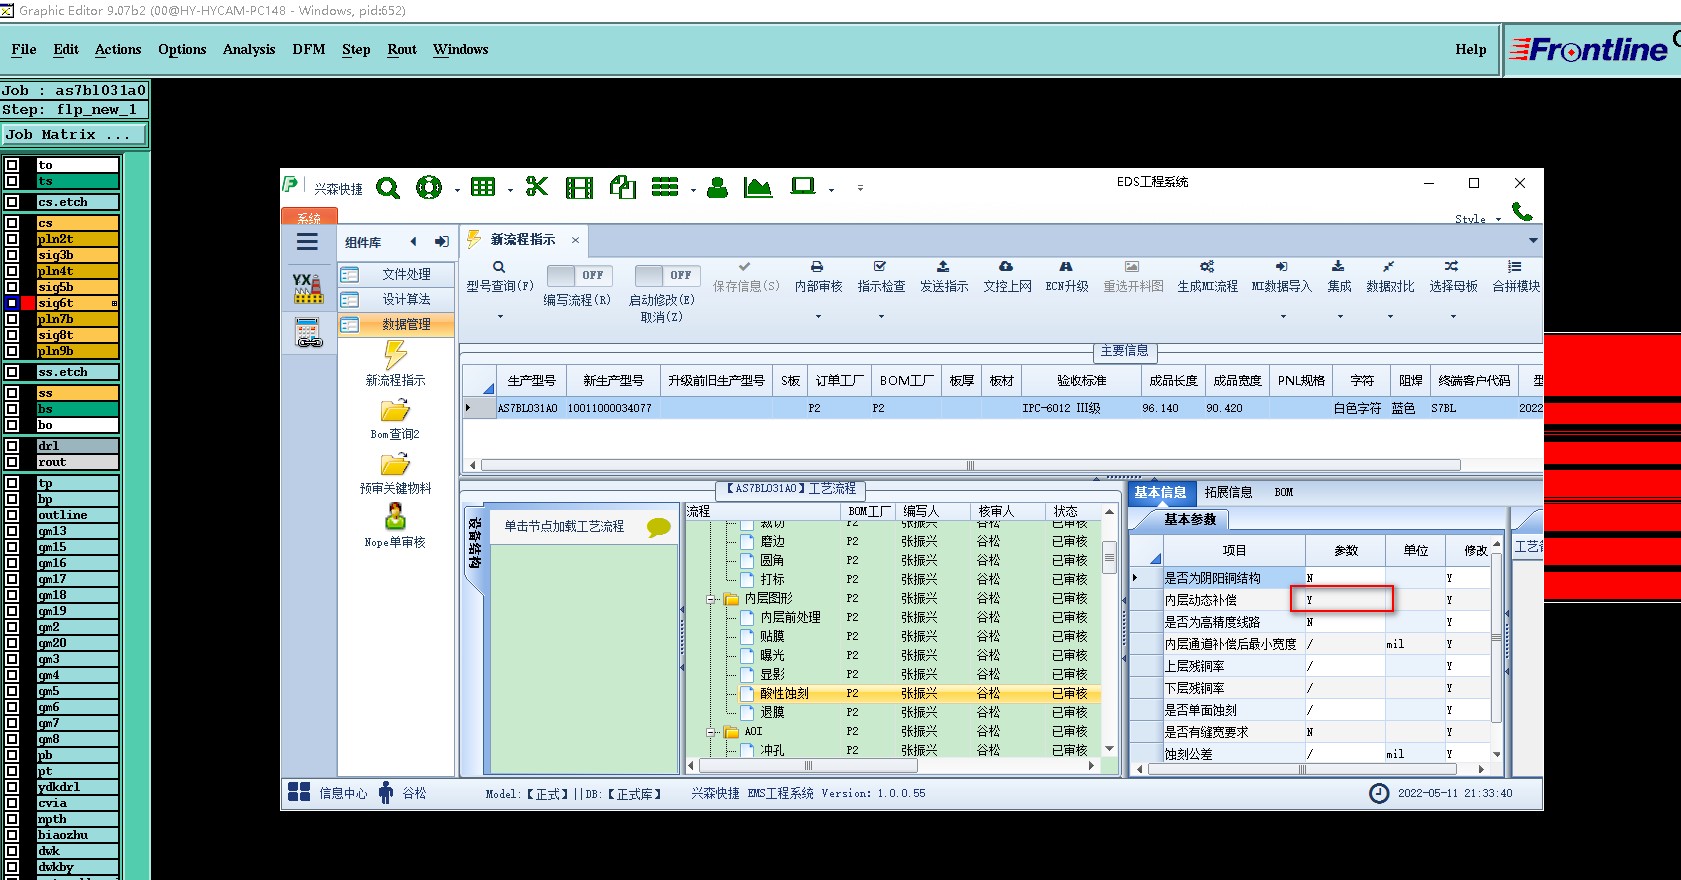Click 生成MI流程 gears tool

[x=1207, y=276]
